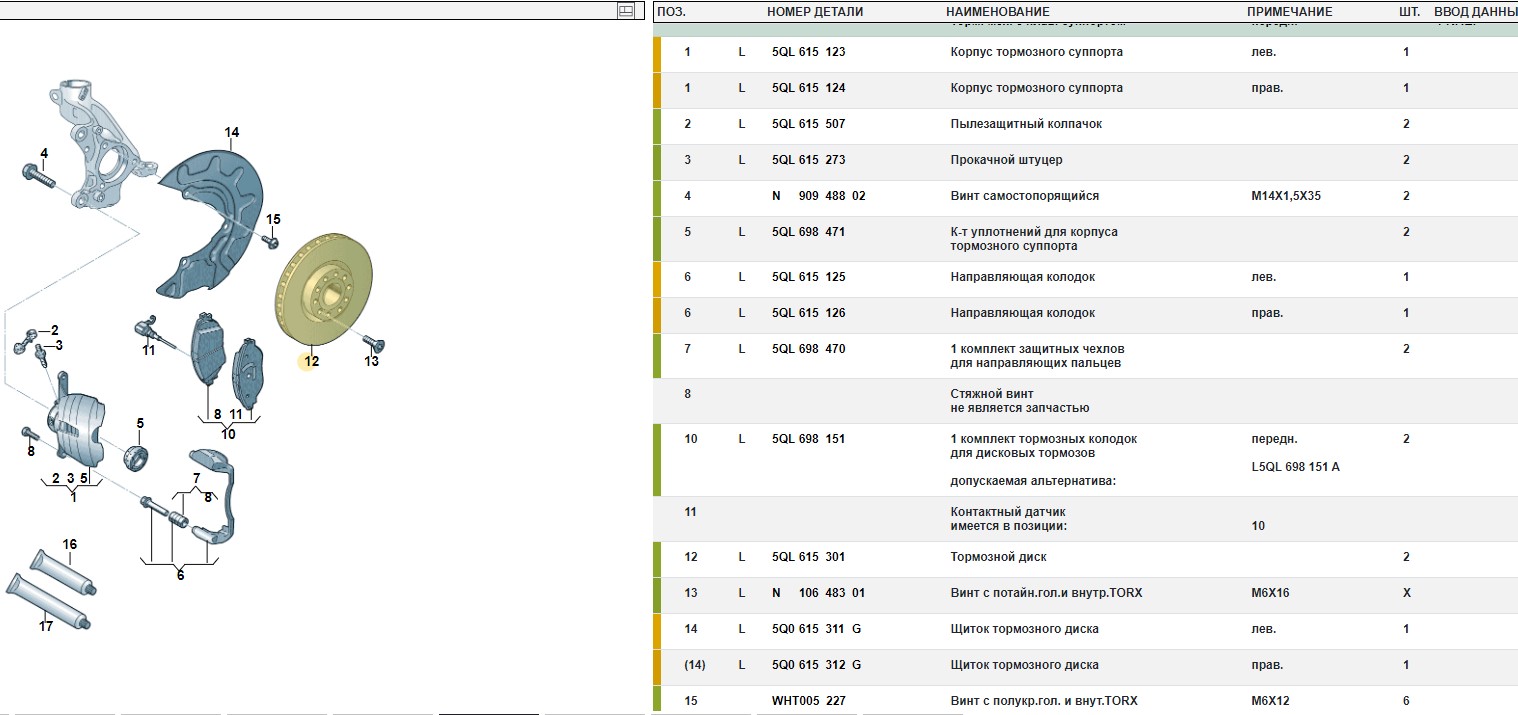The width and height of the screenshot is (1518, 715).
Task: Click the alternative part L5QL 698 151 A
Action: [1296, 467]
